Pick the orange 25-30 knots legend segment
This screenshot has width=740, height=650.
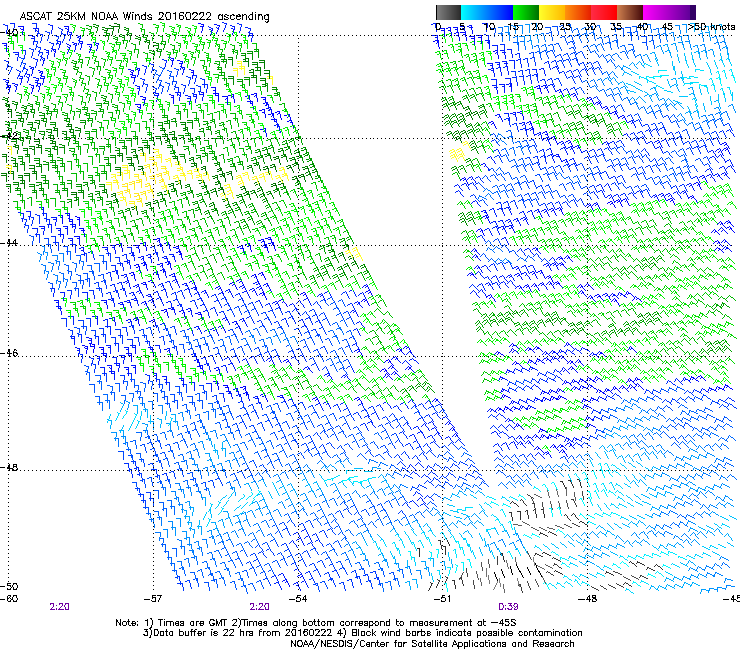[x=578, y=12]
